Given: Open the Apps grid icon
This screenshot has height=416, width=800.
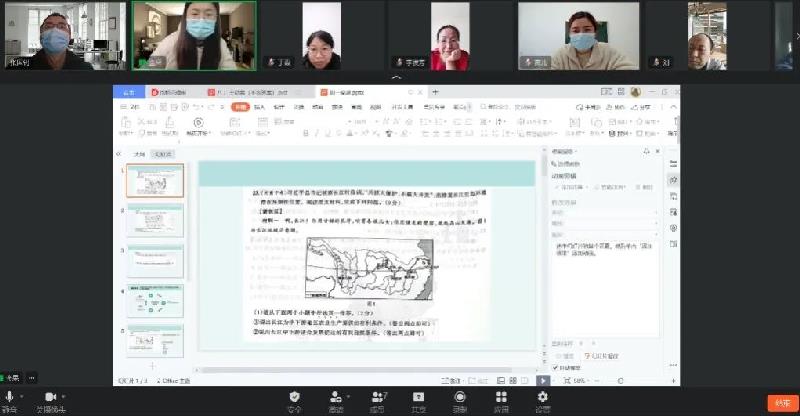Looking at the screenshot, I should (502, 397).
